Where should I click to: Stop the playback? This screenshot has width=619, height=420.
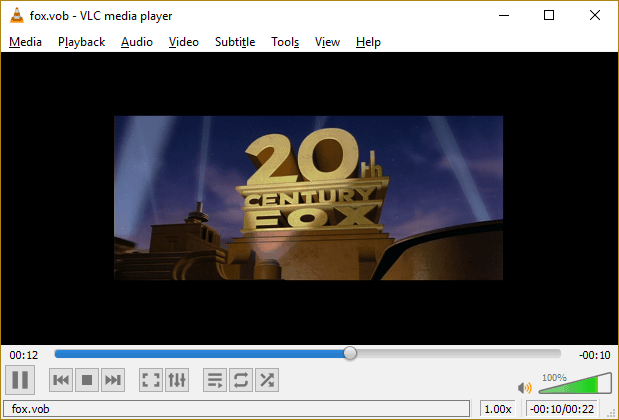[87, 380]
